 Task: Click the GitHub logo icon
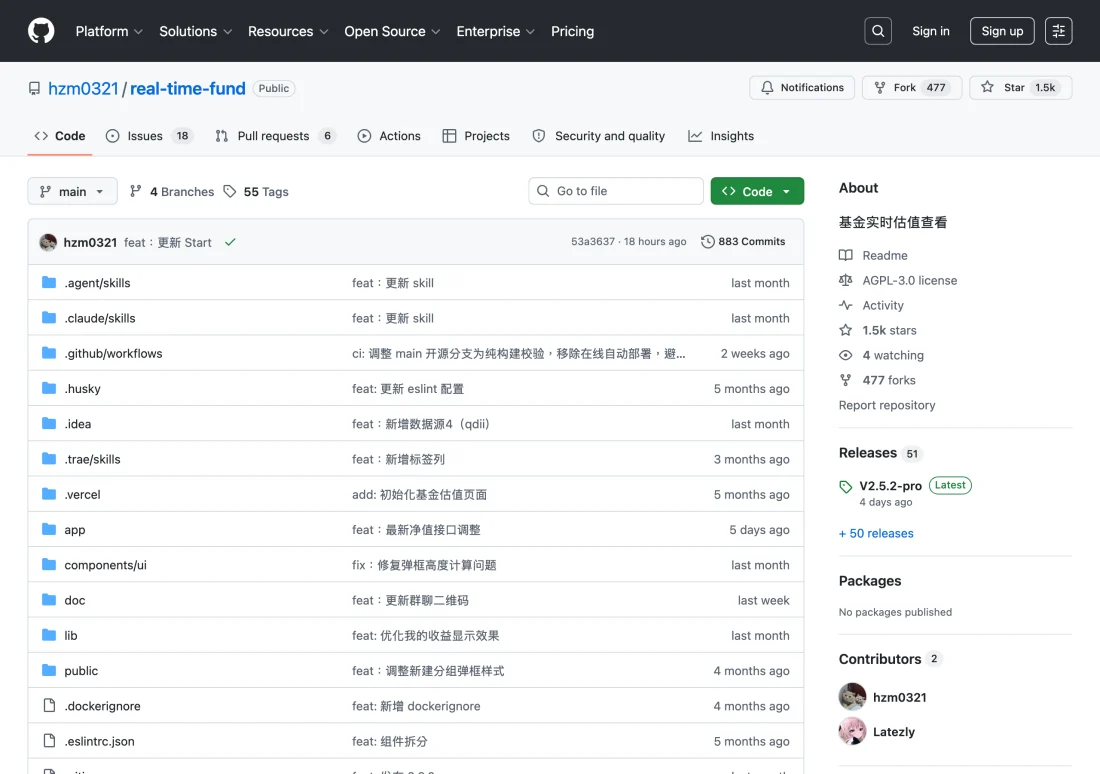(41, 31)
